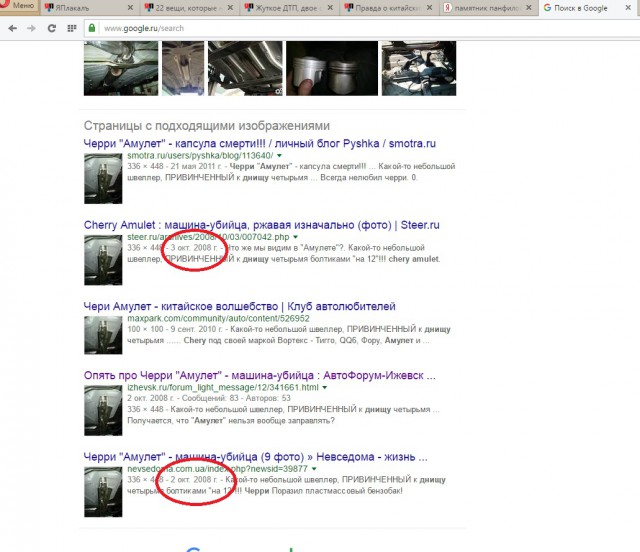Click the Yandex favicon on 'памятник панфилов' tab
This screenshot has height=552, width=640.
point(448,8)
